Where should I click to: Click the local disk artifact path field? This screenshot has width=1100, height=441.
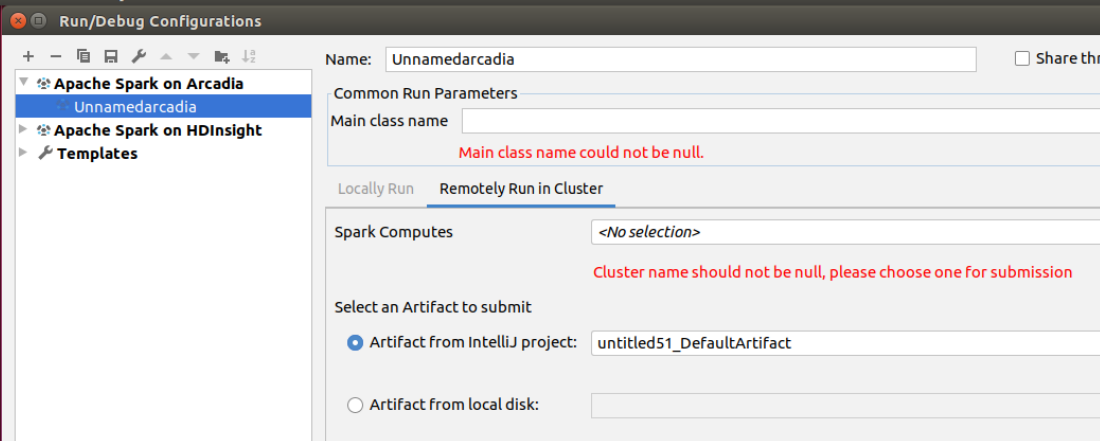[845, 405]
